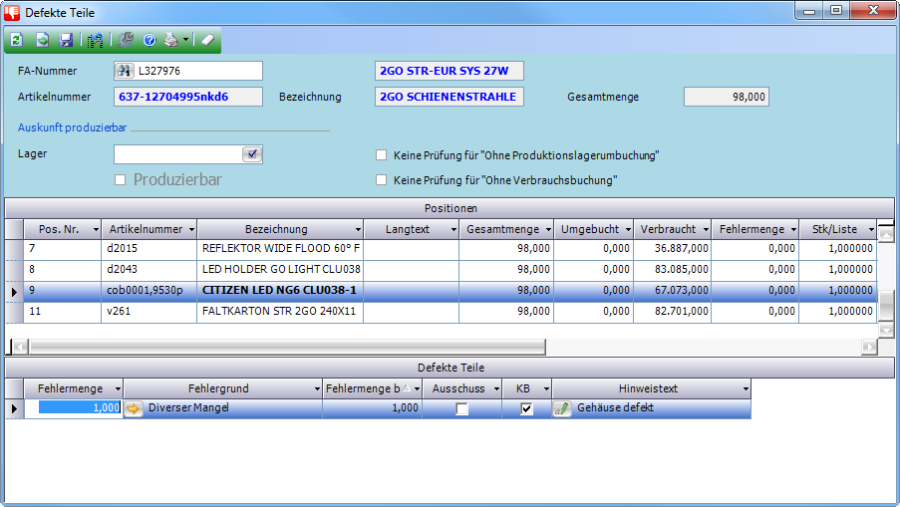Check 'Keine Prüfung für Ohne Produktionslagerumbuchung'
This screenshot has height=507, width=900.
coord(381,155)
